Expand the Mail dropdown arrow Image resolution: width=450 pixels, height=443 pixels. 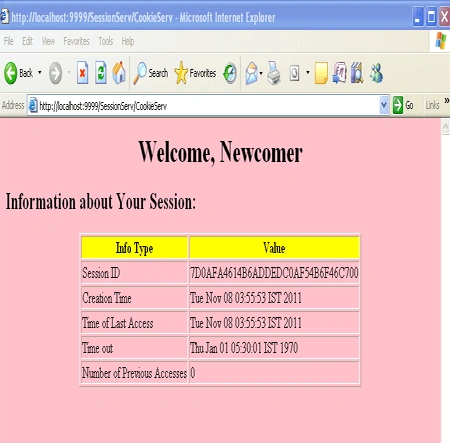[261, 73]
